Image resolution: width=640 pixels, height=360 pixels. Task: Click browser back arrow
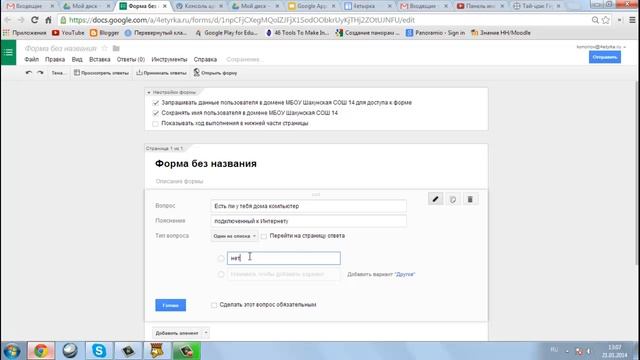pyautogui.click(x=8, y=20)
